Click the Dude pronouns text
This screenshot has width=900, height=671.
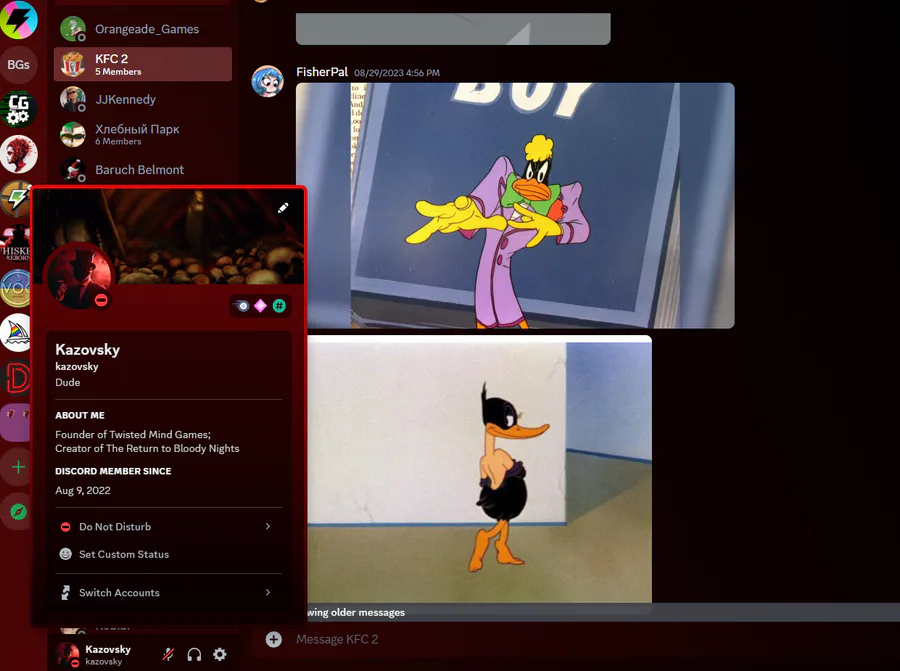point(68,382)
